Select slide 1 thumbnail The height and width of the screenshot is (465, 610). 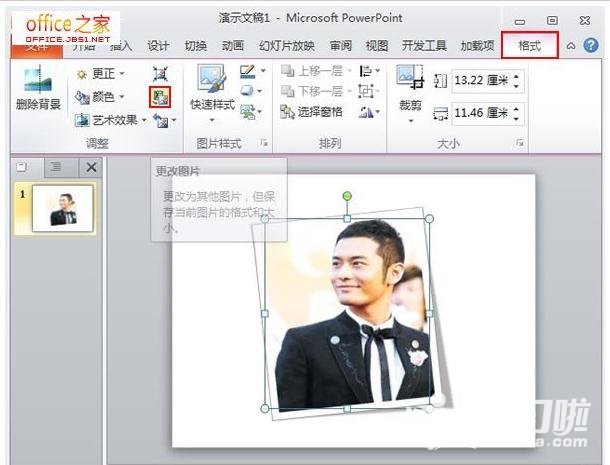(63, 209)
